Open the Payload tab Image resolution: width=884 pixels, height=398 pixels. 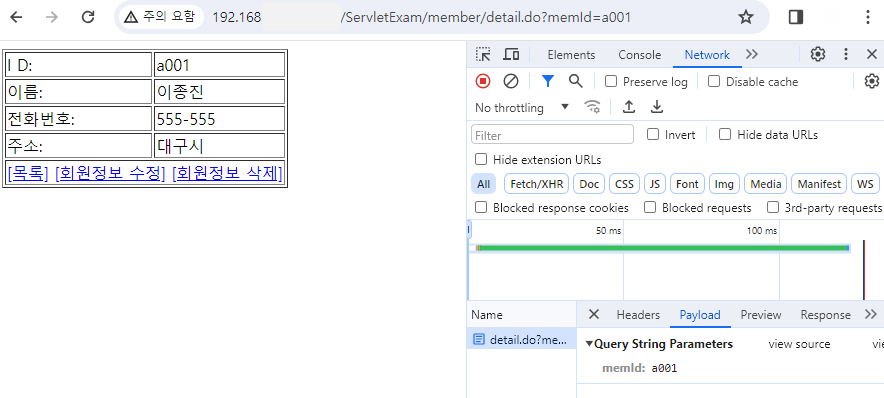(x=700, y=315)
